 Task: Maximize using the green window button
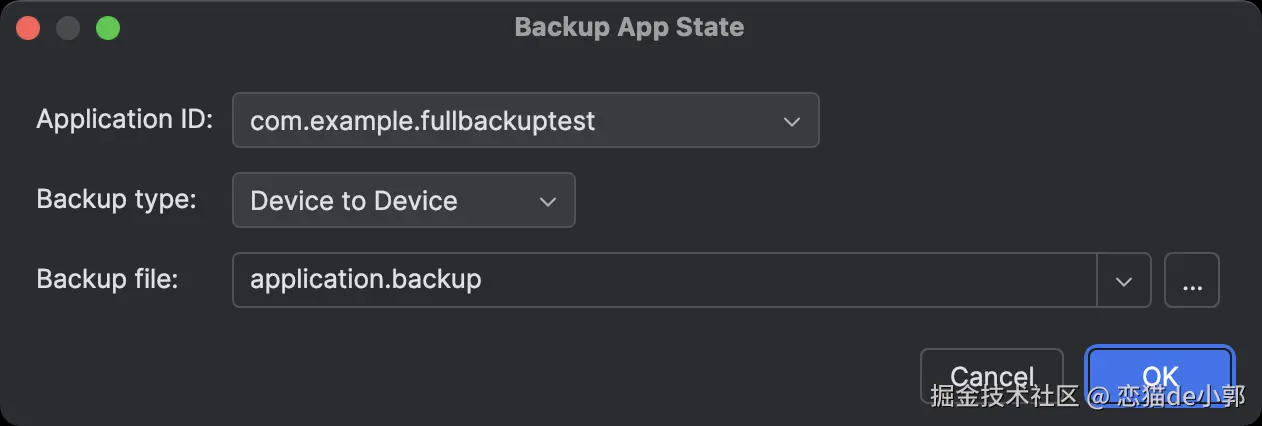(x=108, y=27)
